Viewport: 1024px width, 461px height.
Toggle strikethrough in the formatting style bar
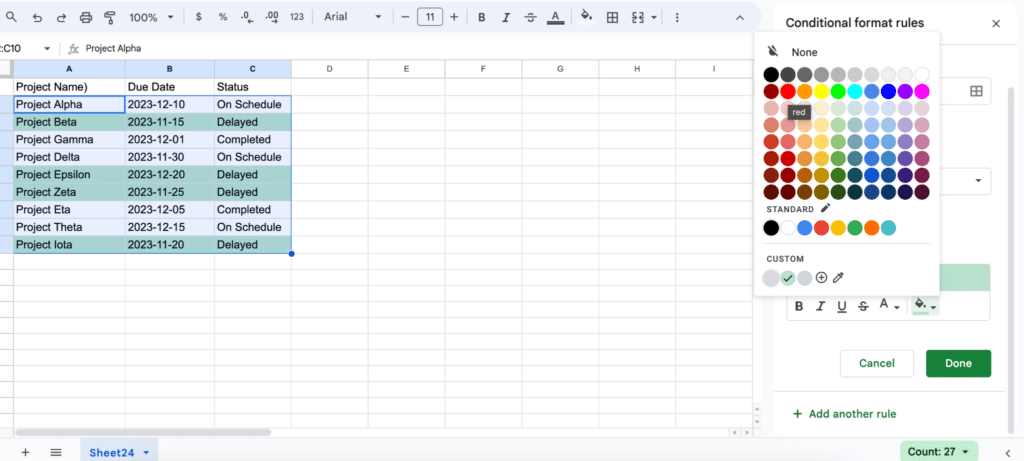click(x=863, y=306)
